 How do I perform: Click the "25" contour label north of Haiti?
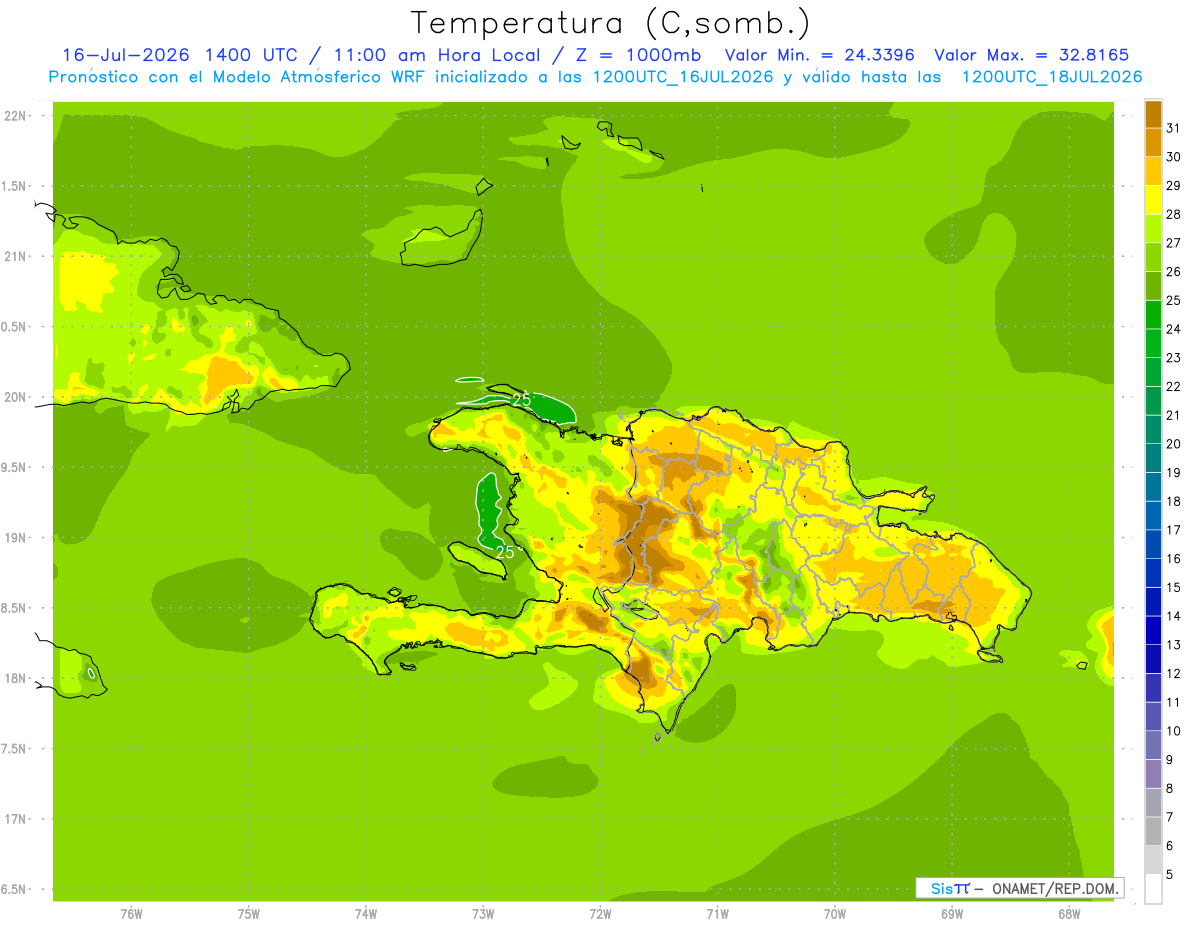click(521, 400)
